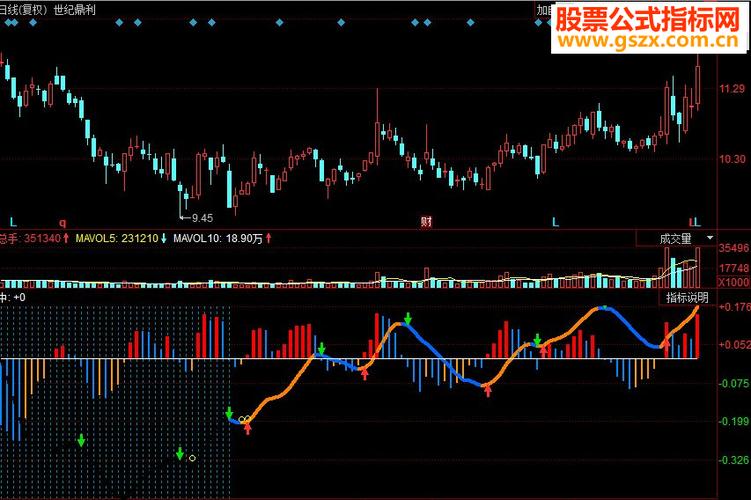Click the 11.29 price axis label
The image size is (751, 500).
[733, 89]
